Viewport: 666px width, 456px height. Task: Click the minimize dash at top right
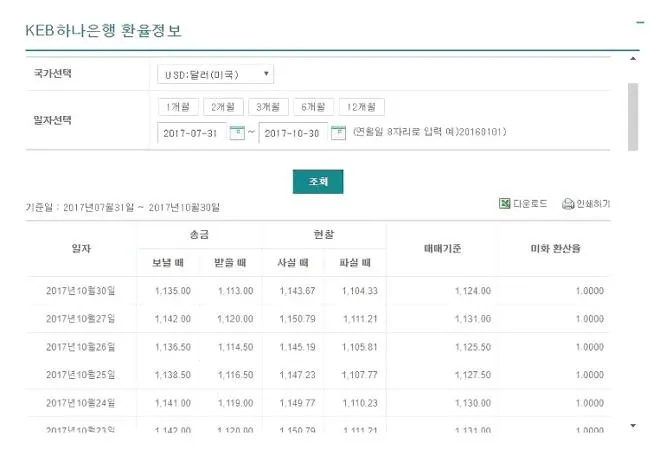[x=641, y=22]
